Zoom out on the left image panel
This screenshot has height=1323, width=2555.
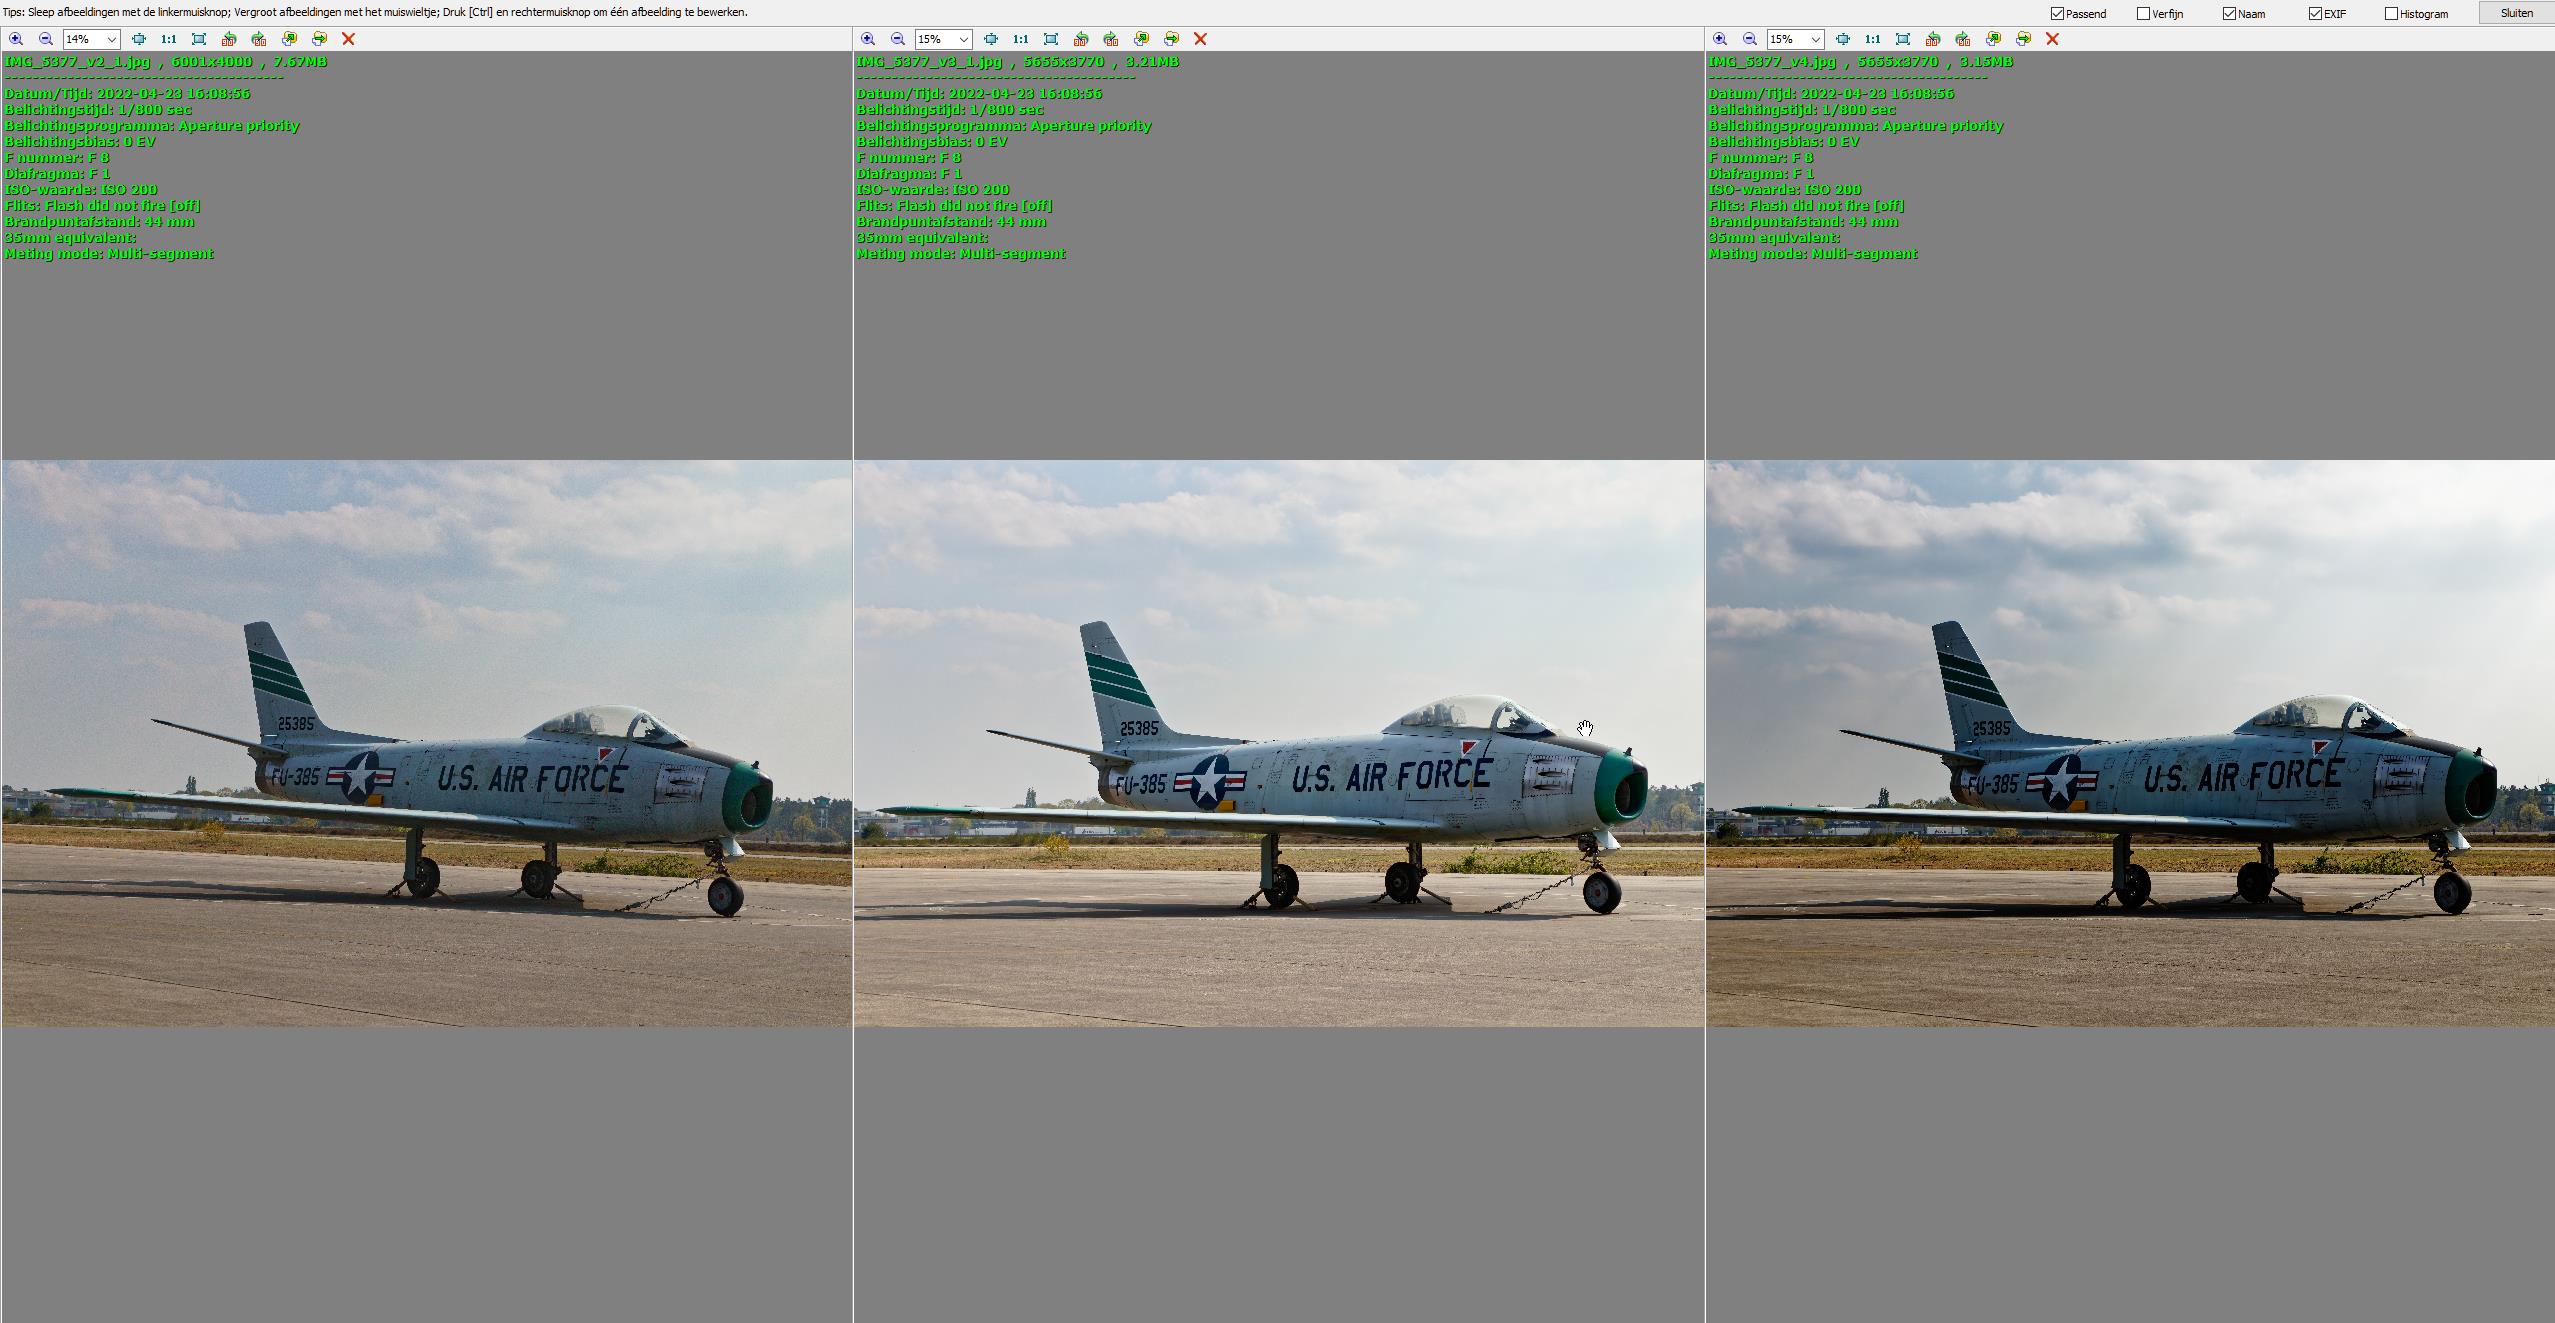point(46,39)
